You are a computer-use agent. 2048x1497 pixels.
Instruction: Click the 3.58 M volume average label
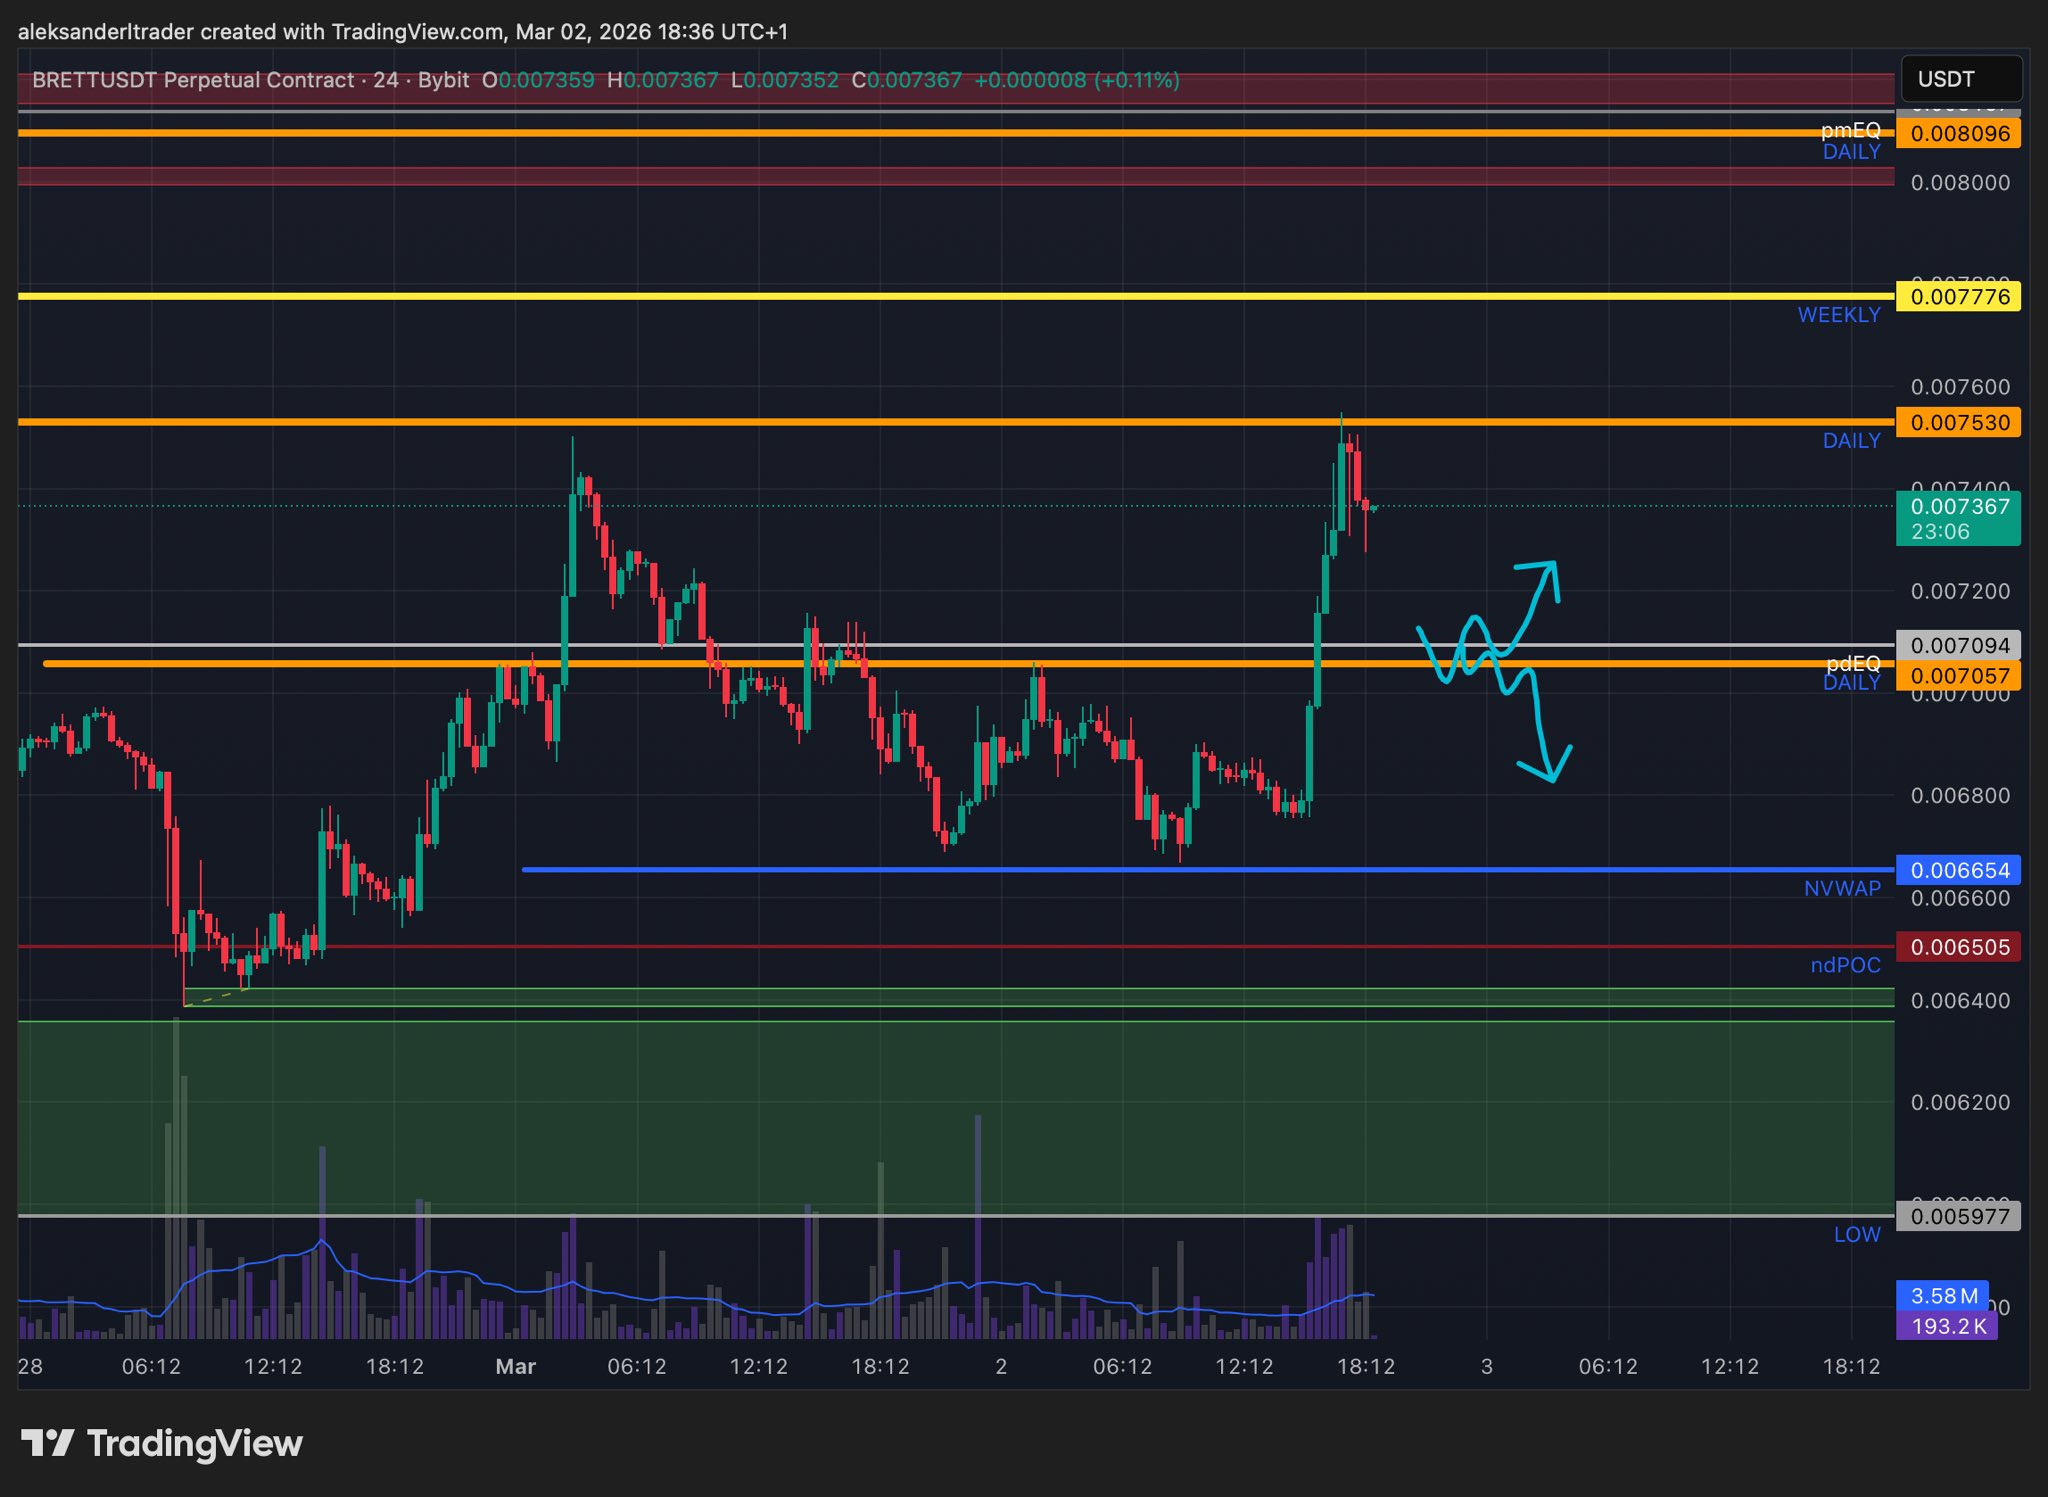pyautogui.click(x=1942, y=1296)
